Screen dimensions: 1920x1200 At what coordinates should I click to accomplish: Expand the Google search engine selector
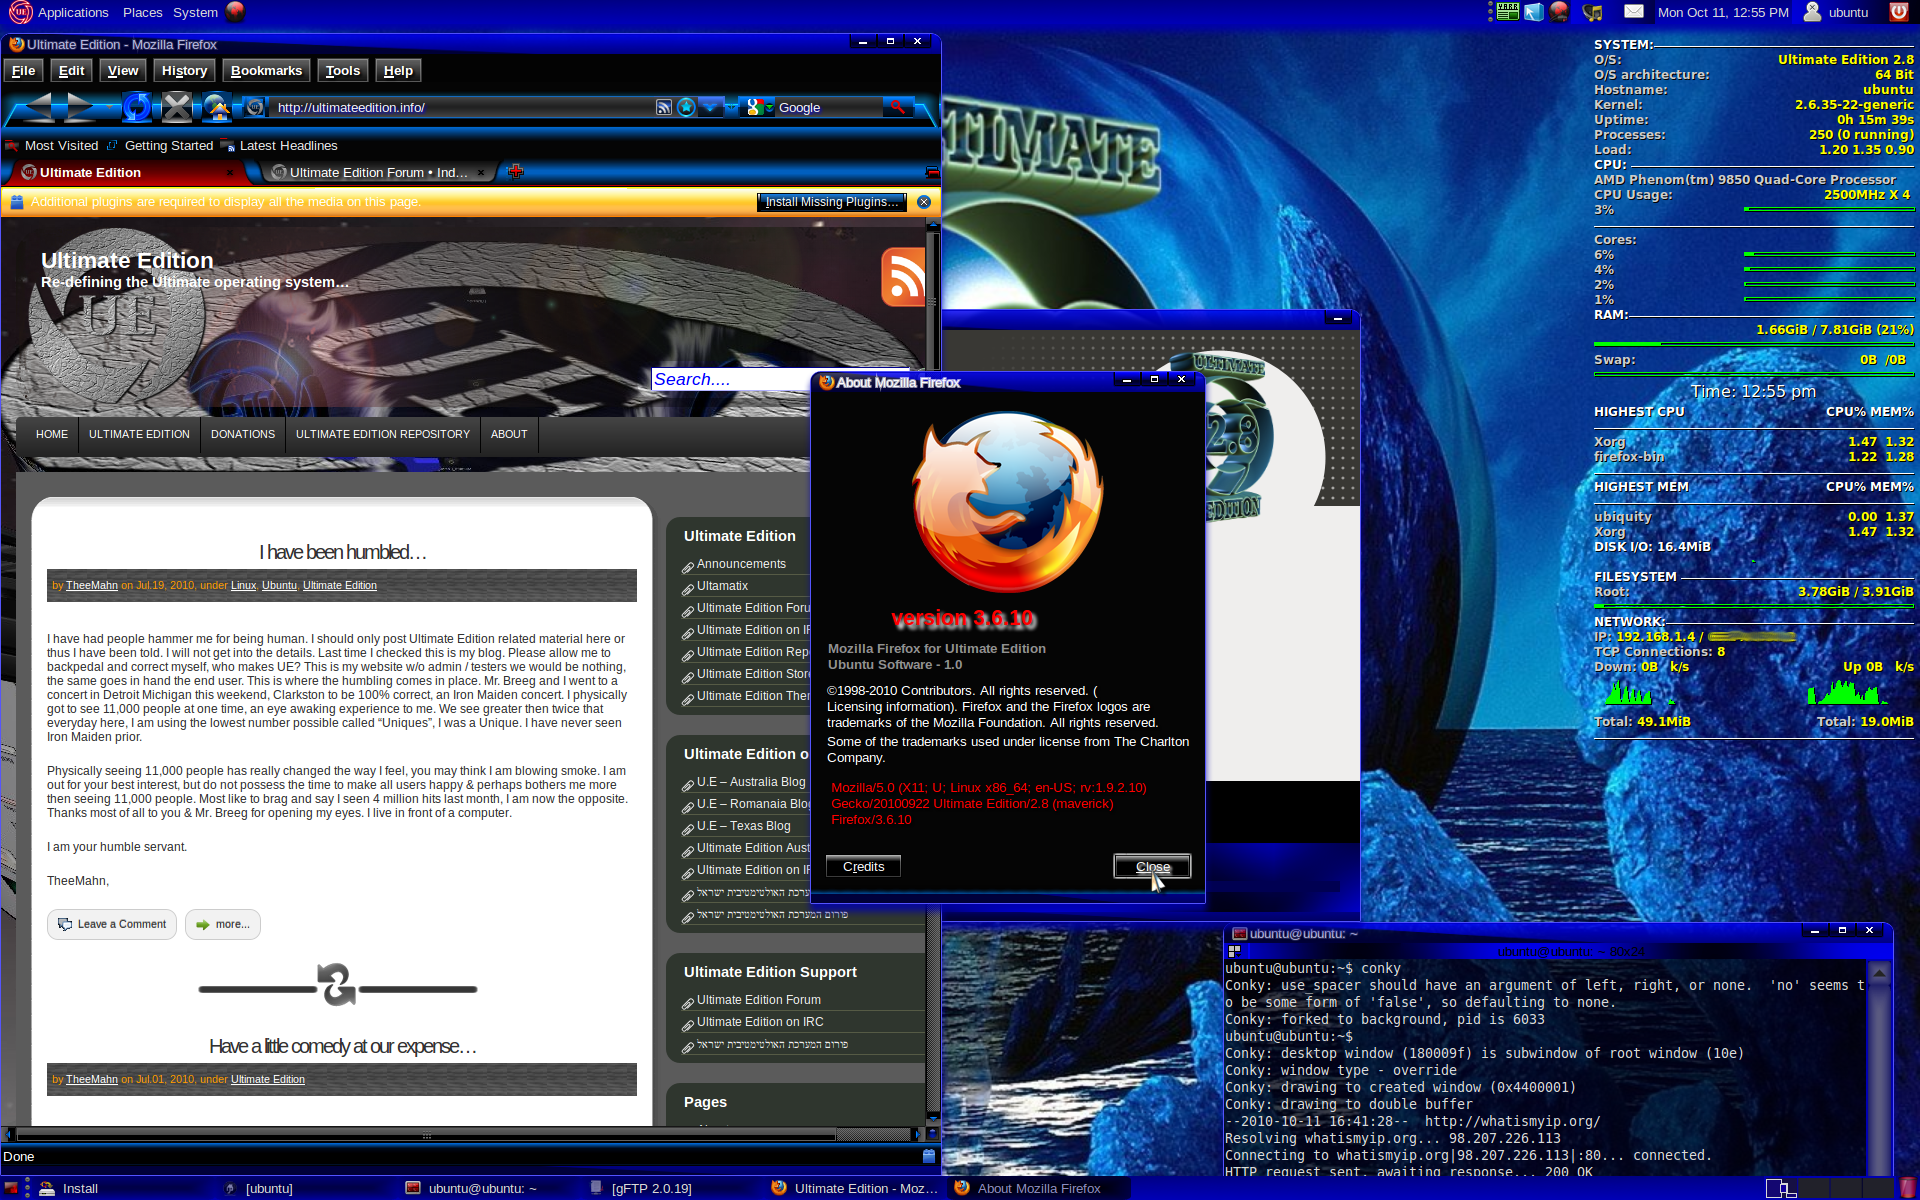tap(756, 107)
